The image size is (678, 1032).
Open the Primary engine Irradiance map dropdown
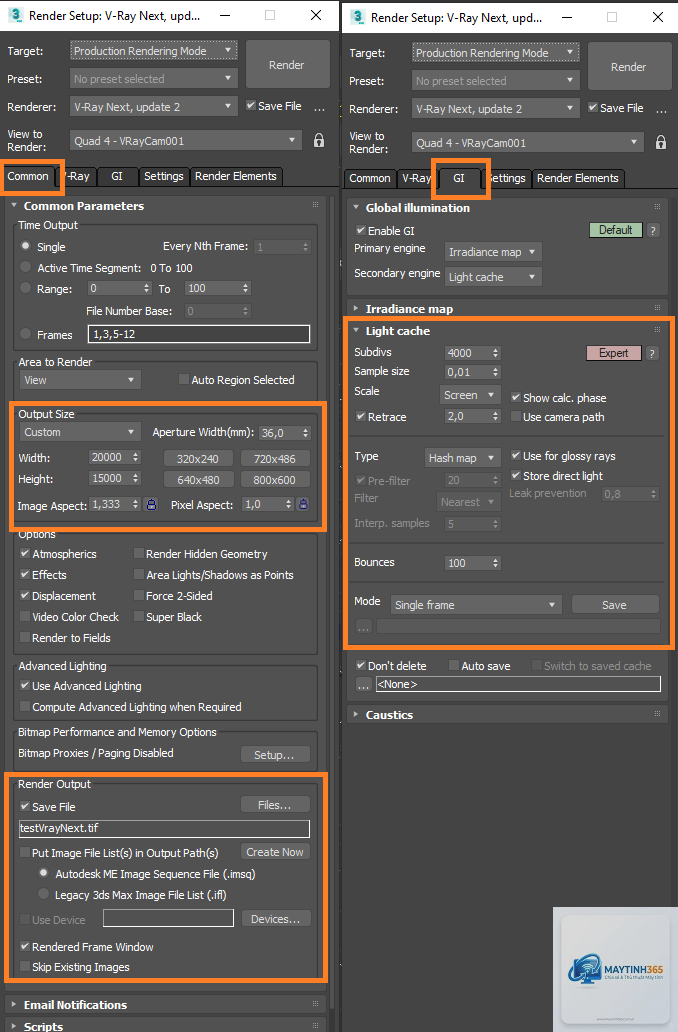[493, 252]
